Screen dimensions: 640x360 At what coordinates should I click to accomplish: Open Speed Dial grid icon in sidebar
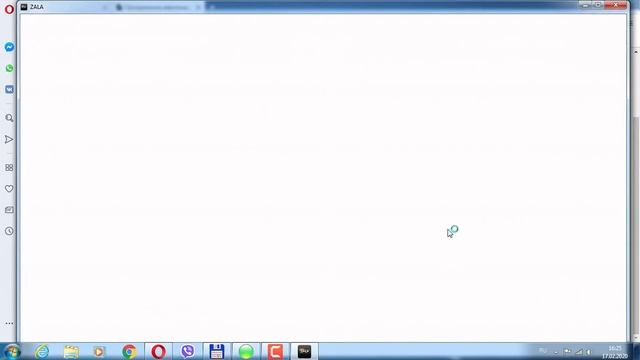9,168
